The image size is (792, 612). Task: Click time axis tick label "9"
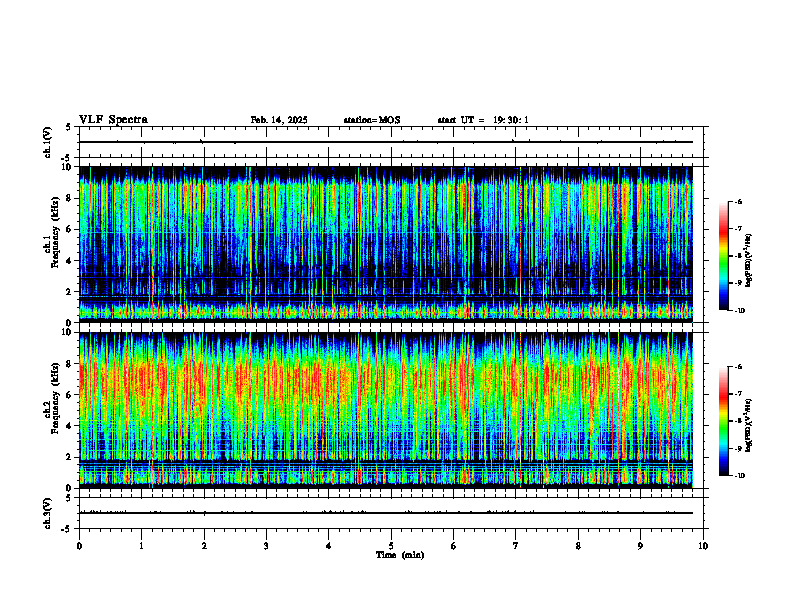(x=640, y=546)
